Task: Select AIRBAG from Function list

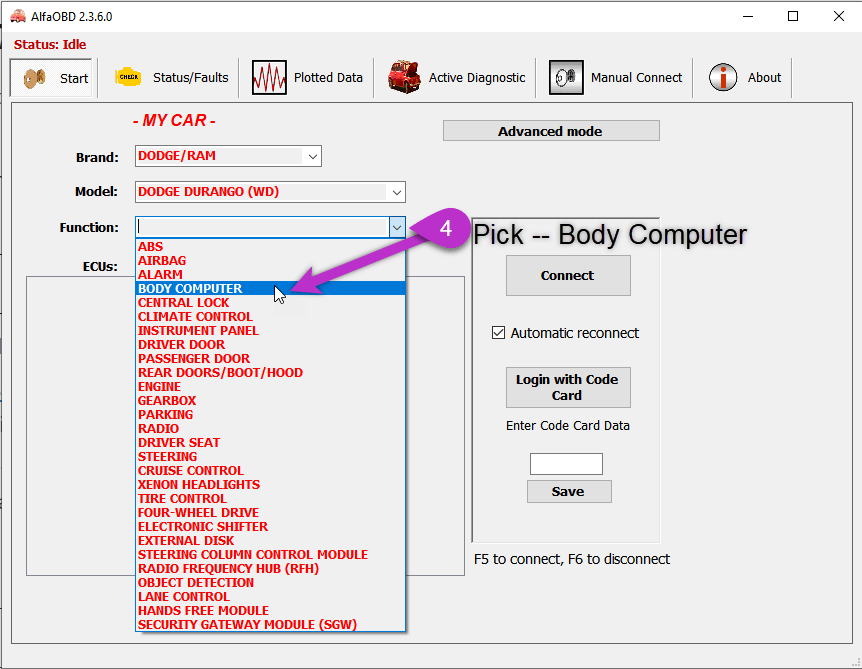Action: point(270,261)
